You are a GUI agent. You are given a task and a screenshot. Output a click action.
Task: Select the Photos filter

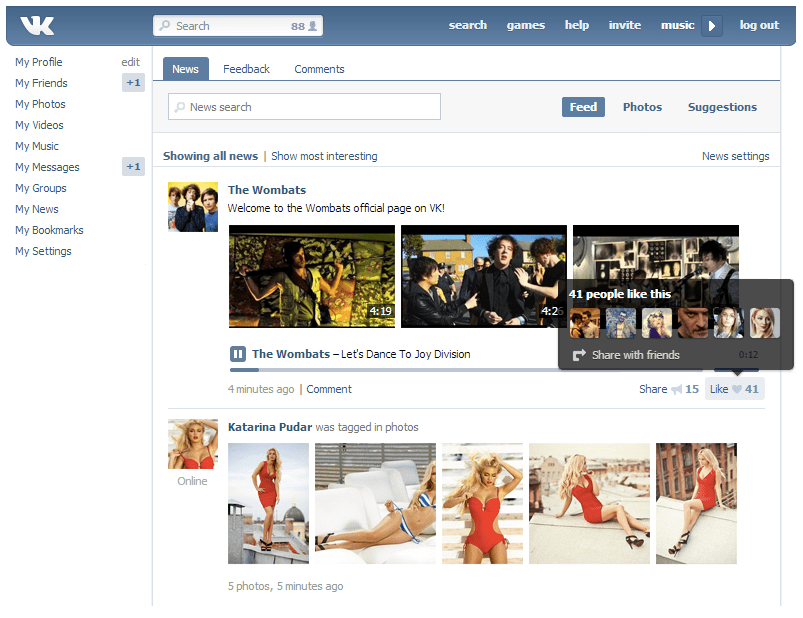pyautogui.click(x=642, y=107)
